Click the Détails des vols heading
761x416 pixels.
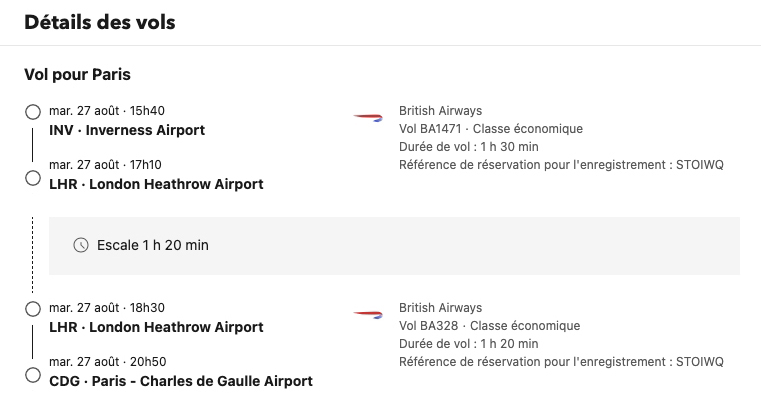click(99, 22)
